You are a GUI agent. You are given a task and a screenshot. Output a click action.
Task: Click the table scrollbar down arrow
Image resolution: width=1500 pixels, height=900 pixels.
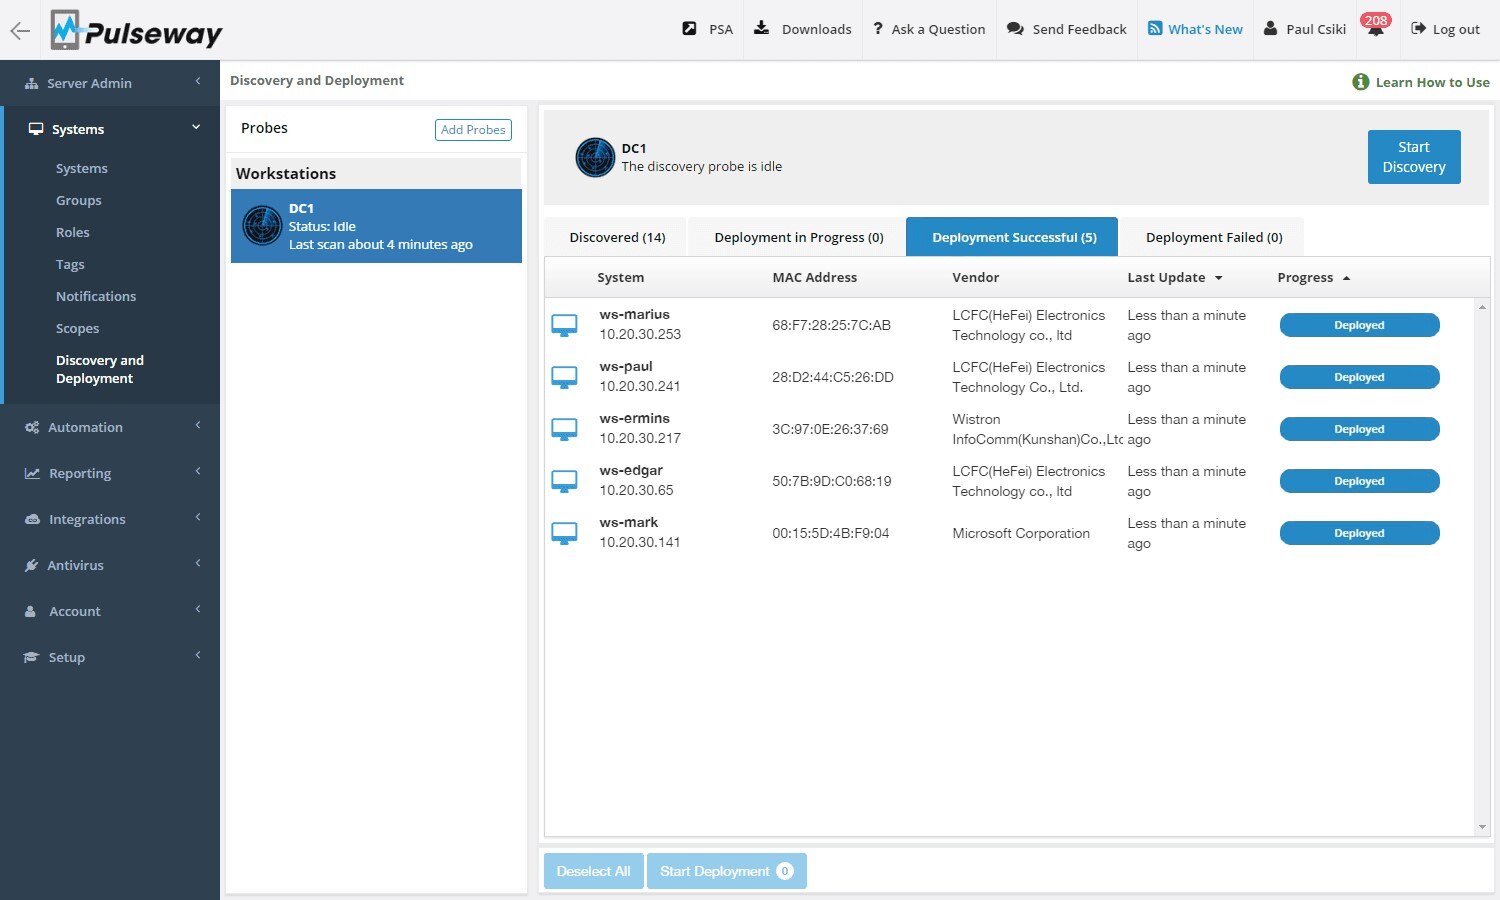pos(1482,828)
